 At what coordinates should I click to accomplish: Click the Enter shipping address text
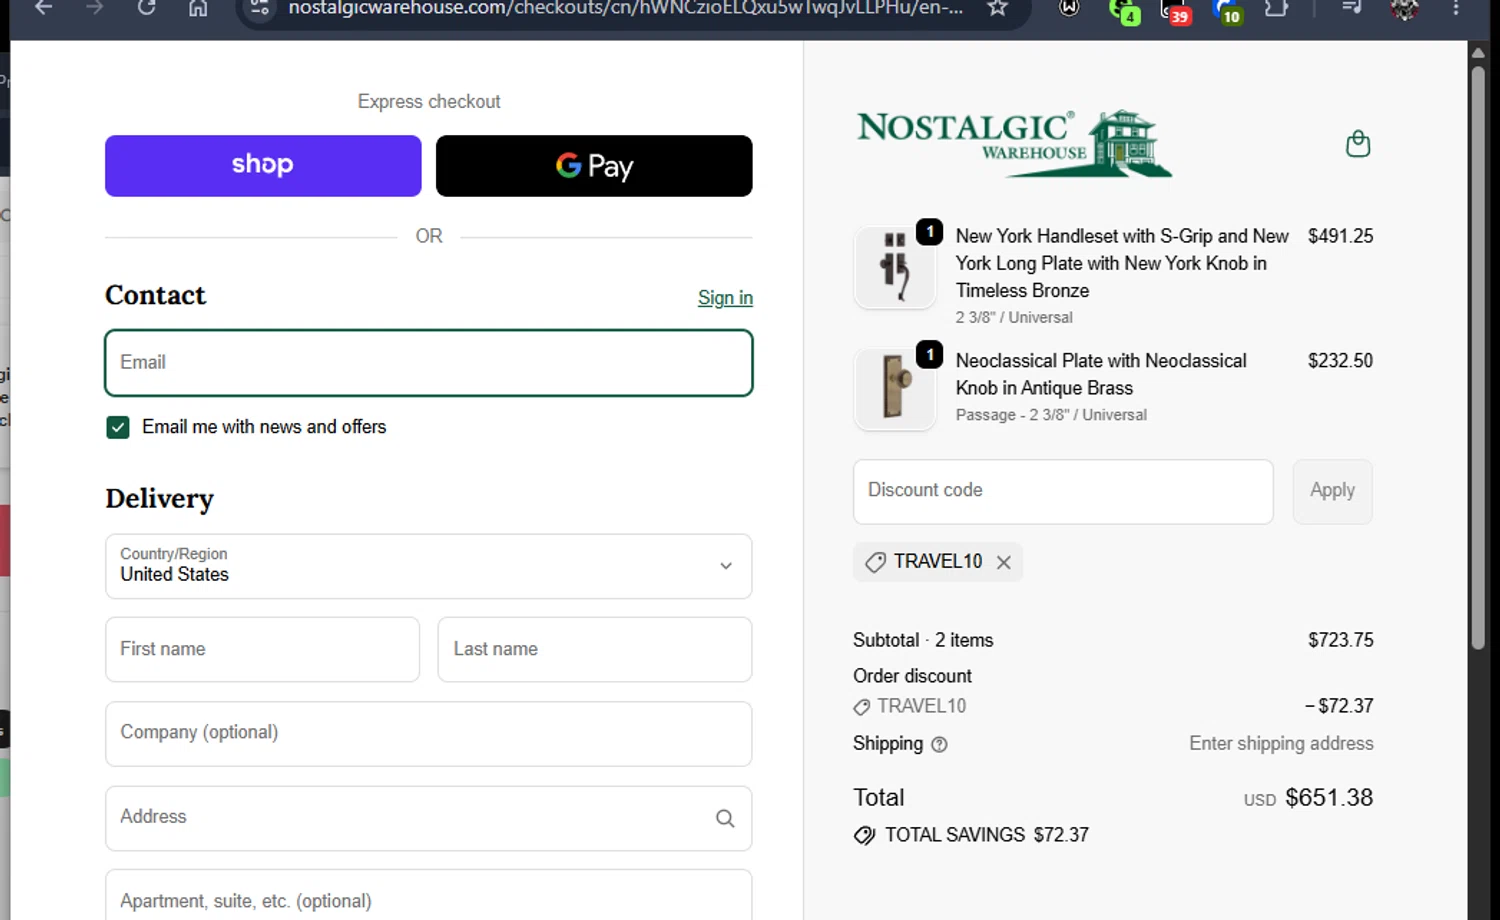pos(1281,744)
